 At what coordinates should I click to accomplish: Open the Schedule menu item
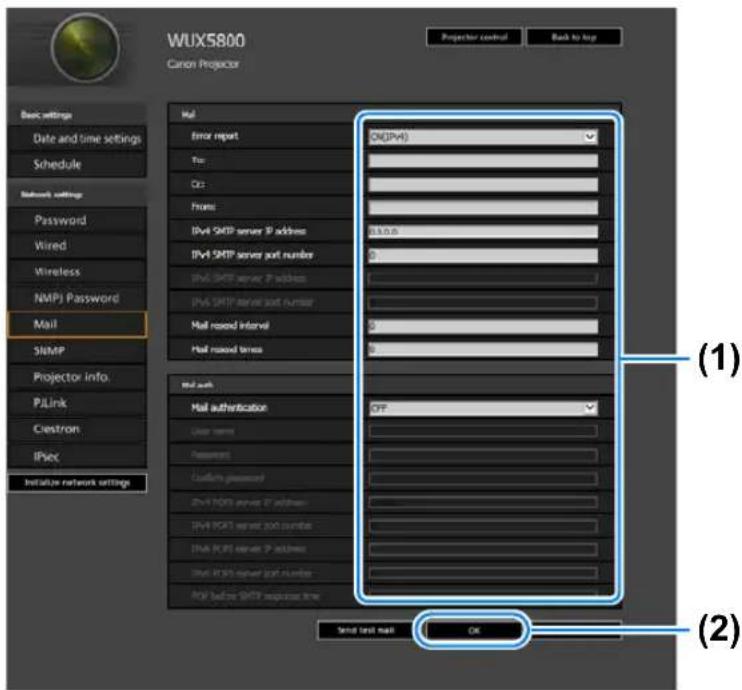(77, 164)
